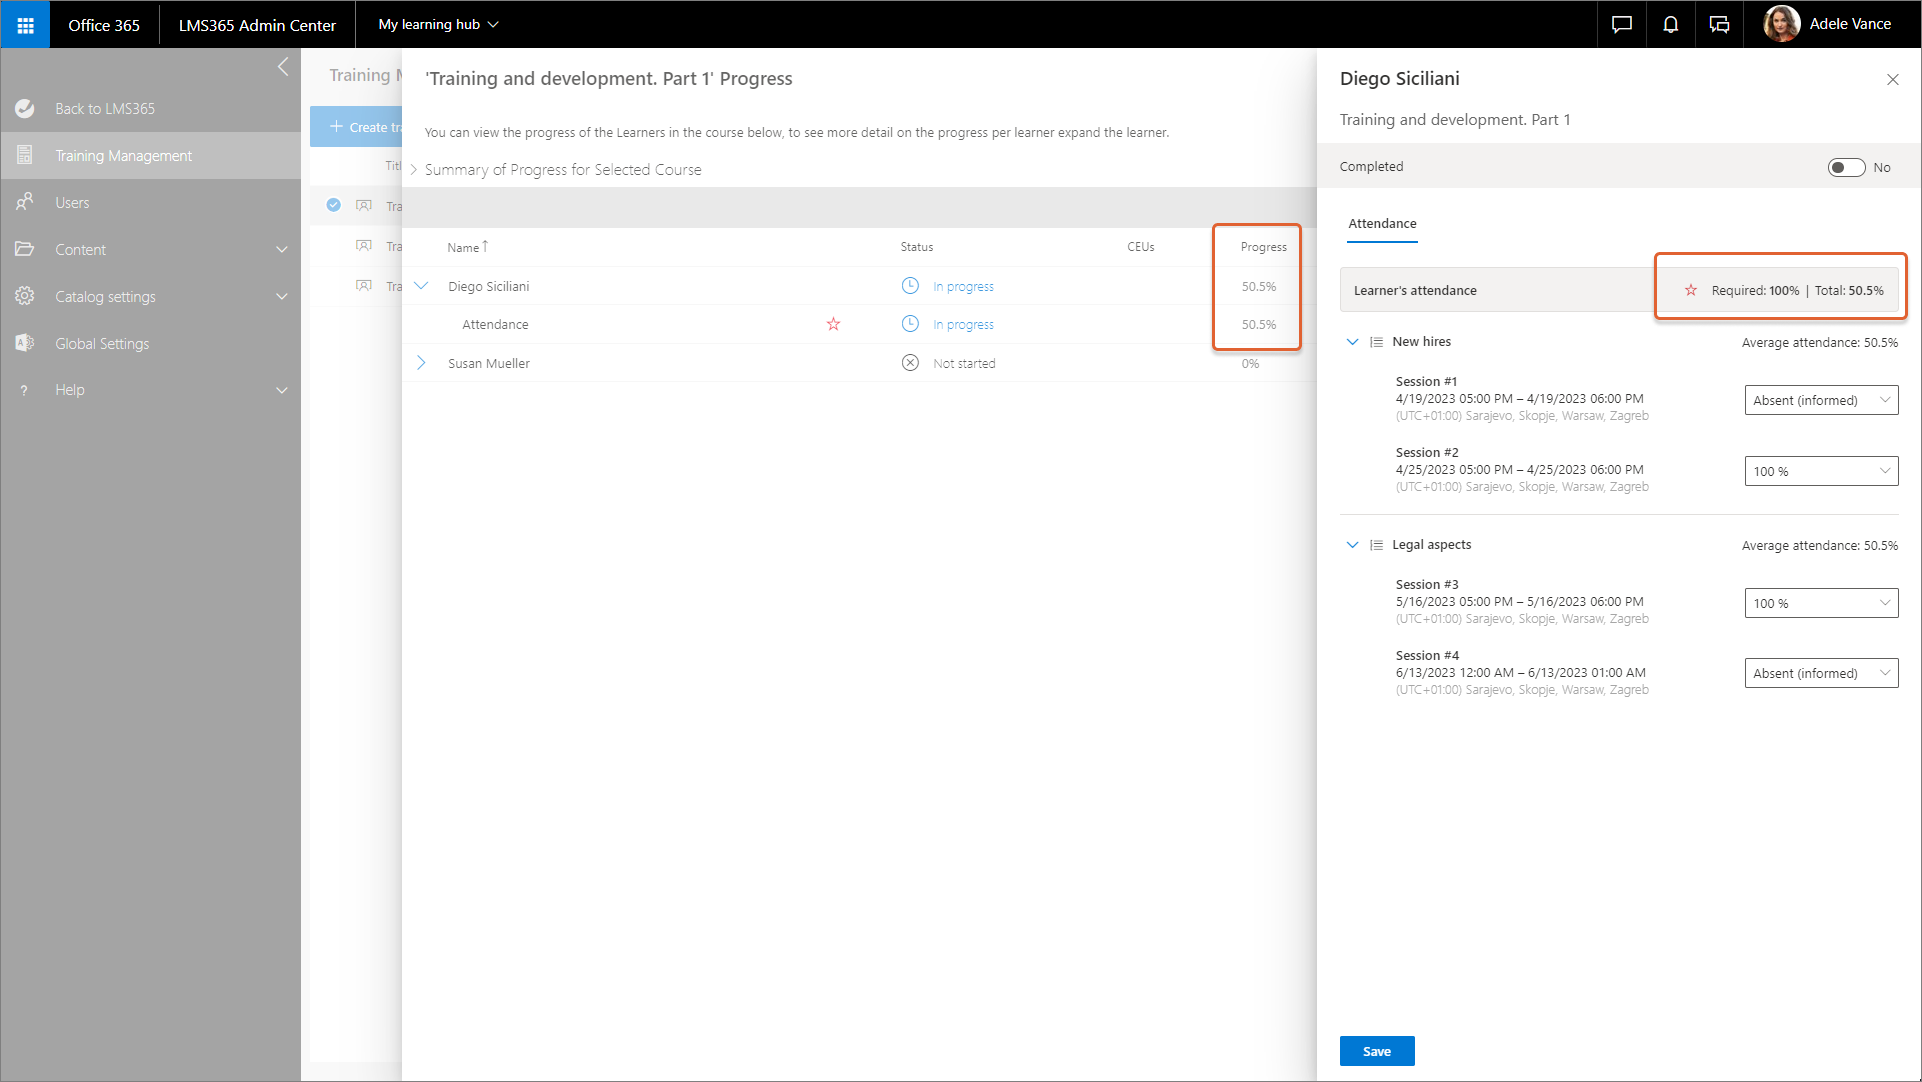Toggle the Completed switch for Diego

point(1845,167)
